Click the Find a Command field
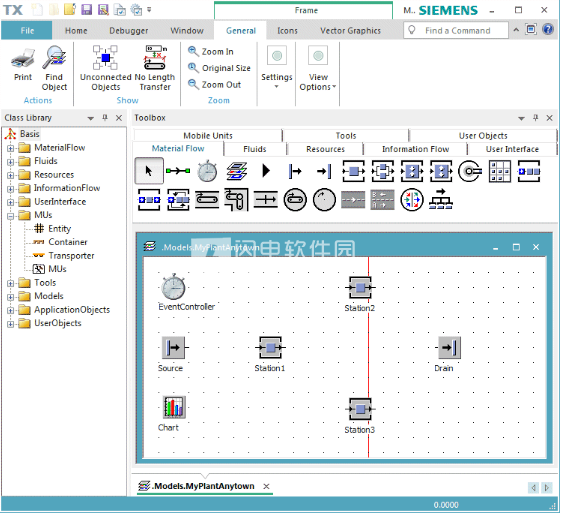Viewport: 561px width, 515px height. [x=456, y=30]
